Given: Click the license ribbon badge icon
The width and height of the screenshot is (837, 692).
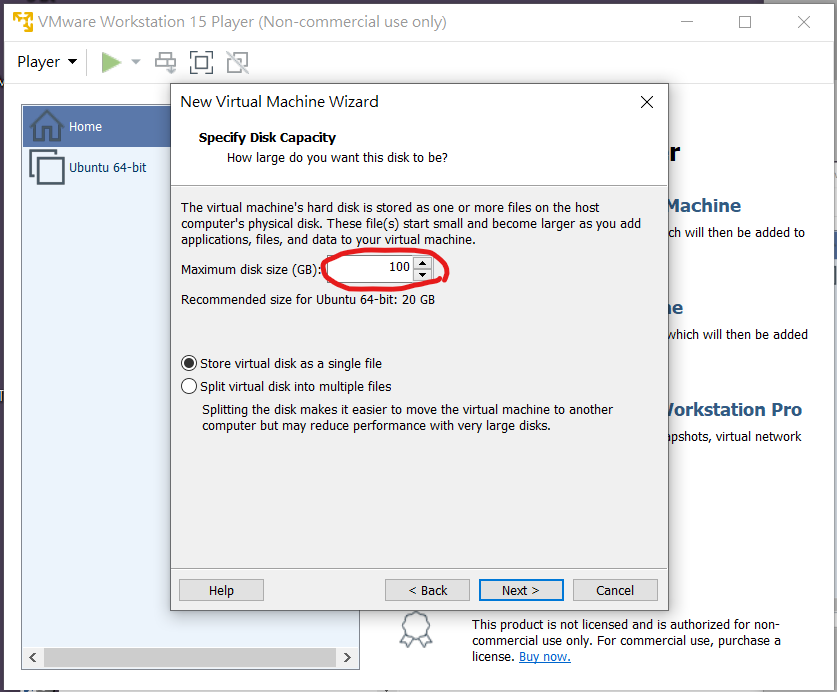Looking at the screenshot, I should [416, 630].
